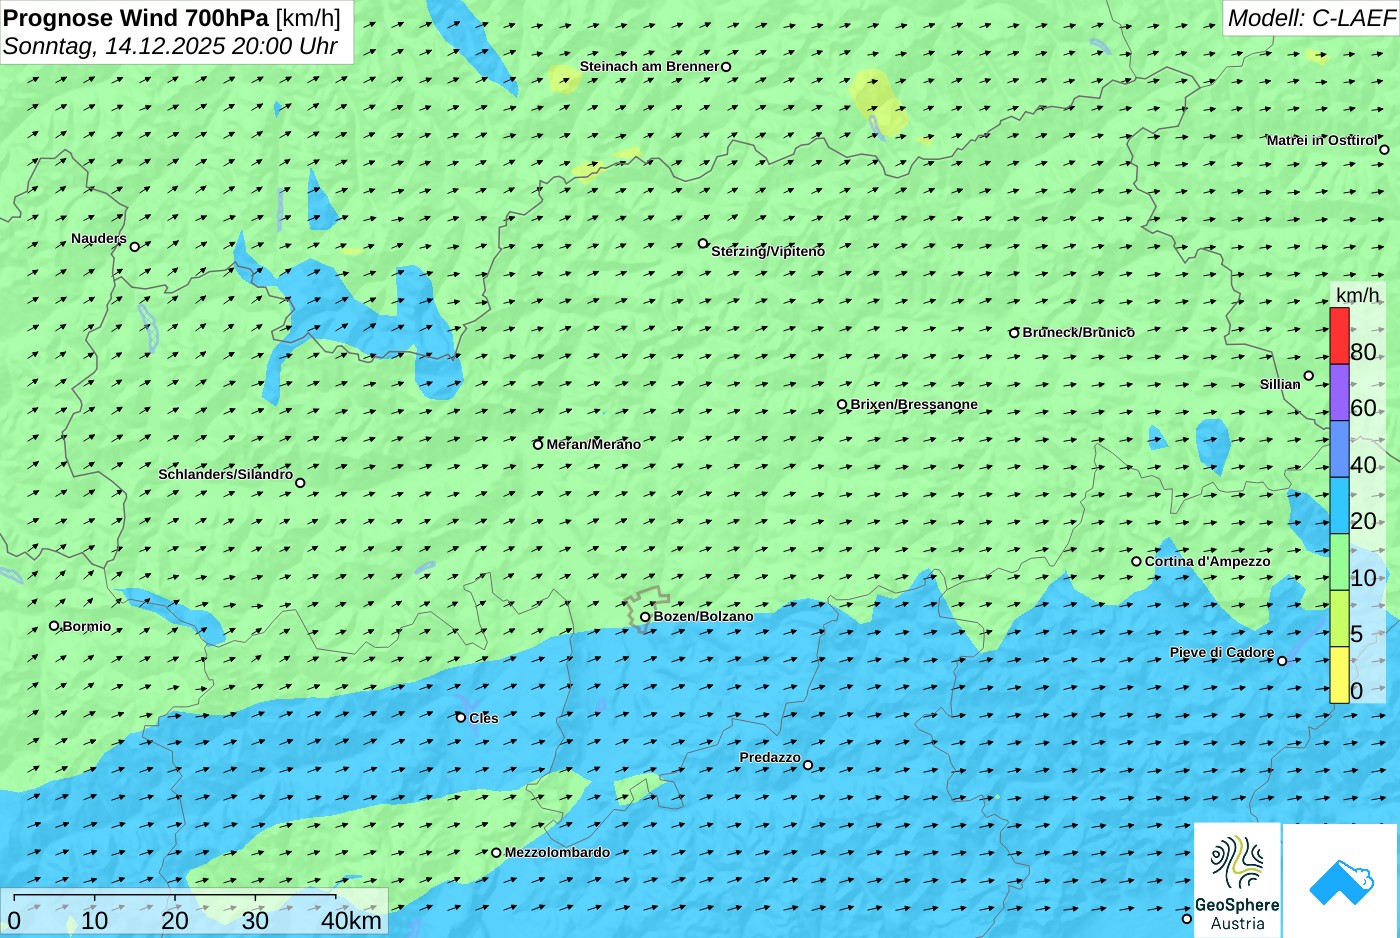
Task: Click the Sterzing/Vipiteno marker circle
Action: (703, 243)
